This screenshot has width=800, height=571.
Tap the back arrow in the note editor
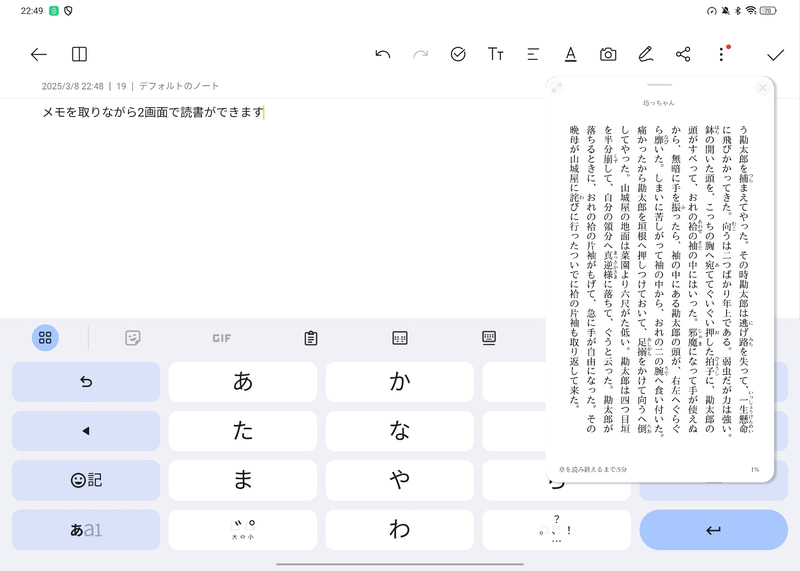click(39, 54)
